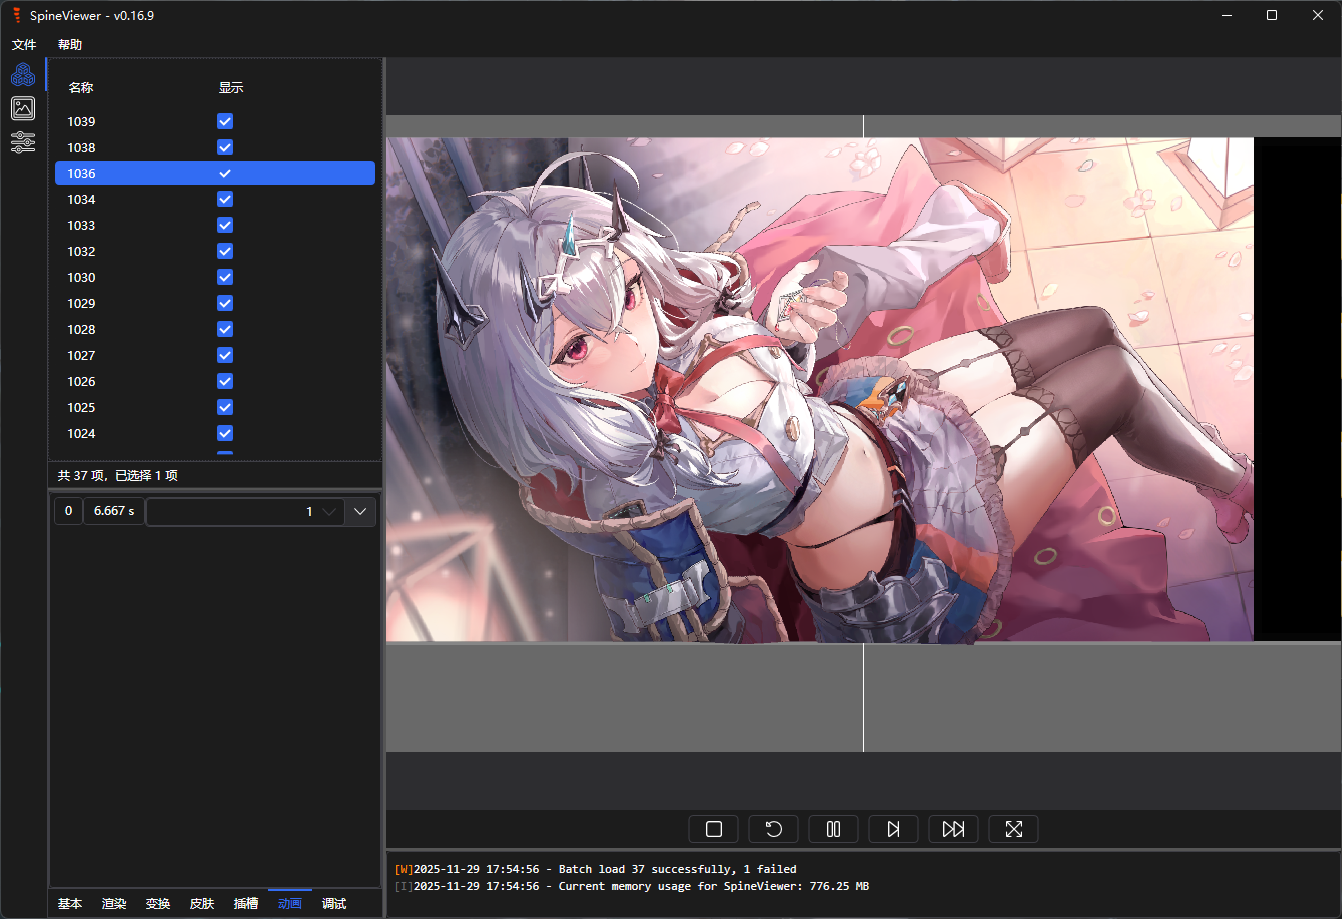Disable the display checkbox for 1033
The height and width of the screenshot is (919, 1342).
coord(225,225)
